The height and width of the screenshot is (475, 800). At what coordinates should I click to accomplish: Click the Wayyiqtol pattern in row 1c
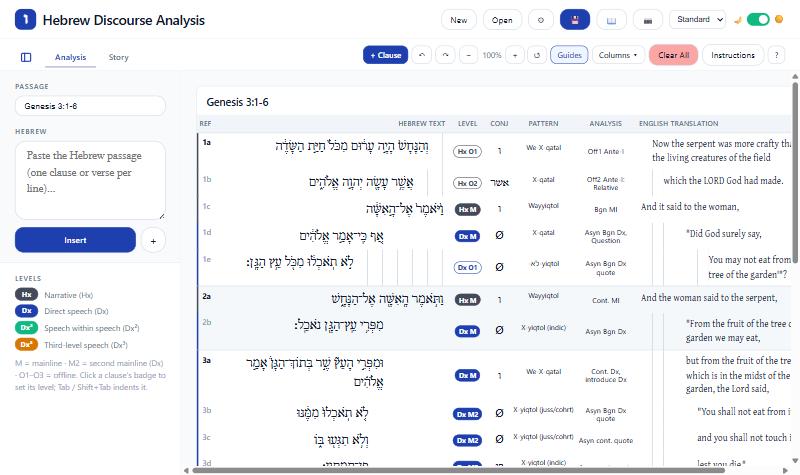click(x=543, y=206)
